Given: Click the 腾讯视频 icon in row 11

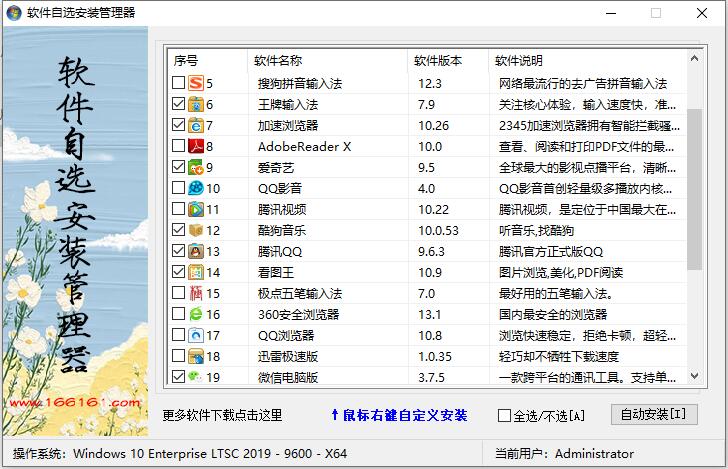Looking at the screenshot, I should click(196, 209).
